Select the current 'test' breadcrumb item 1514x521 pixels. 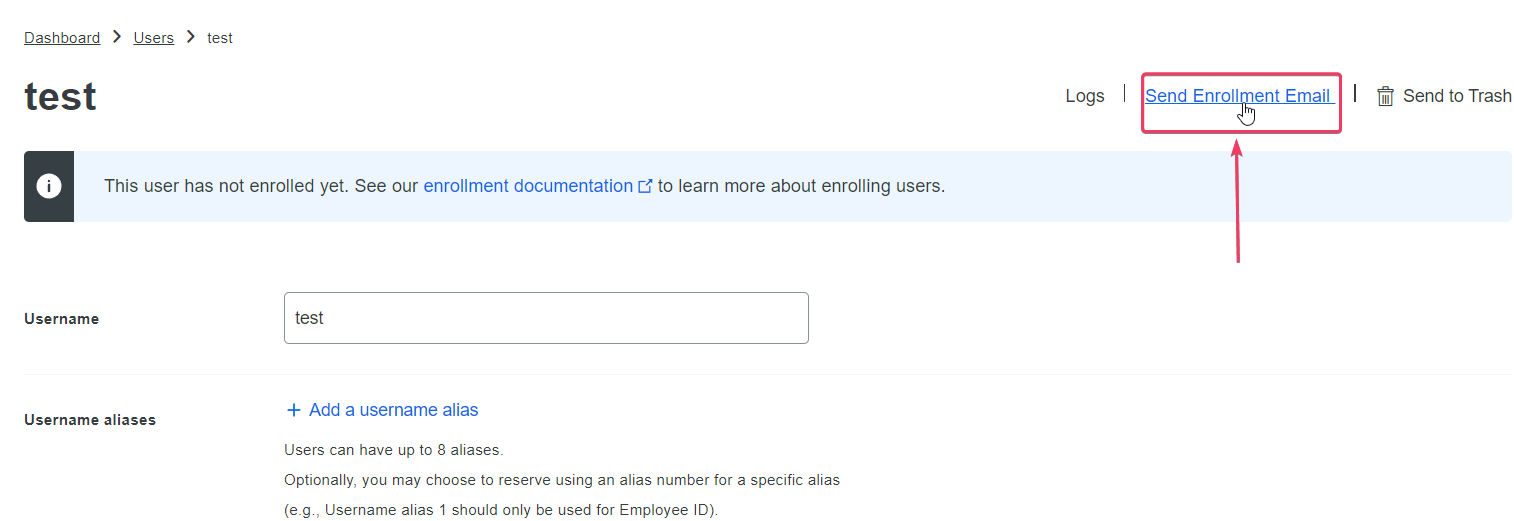click(220, 38)
